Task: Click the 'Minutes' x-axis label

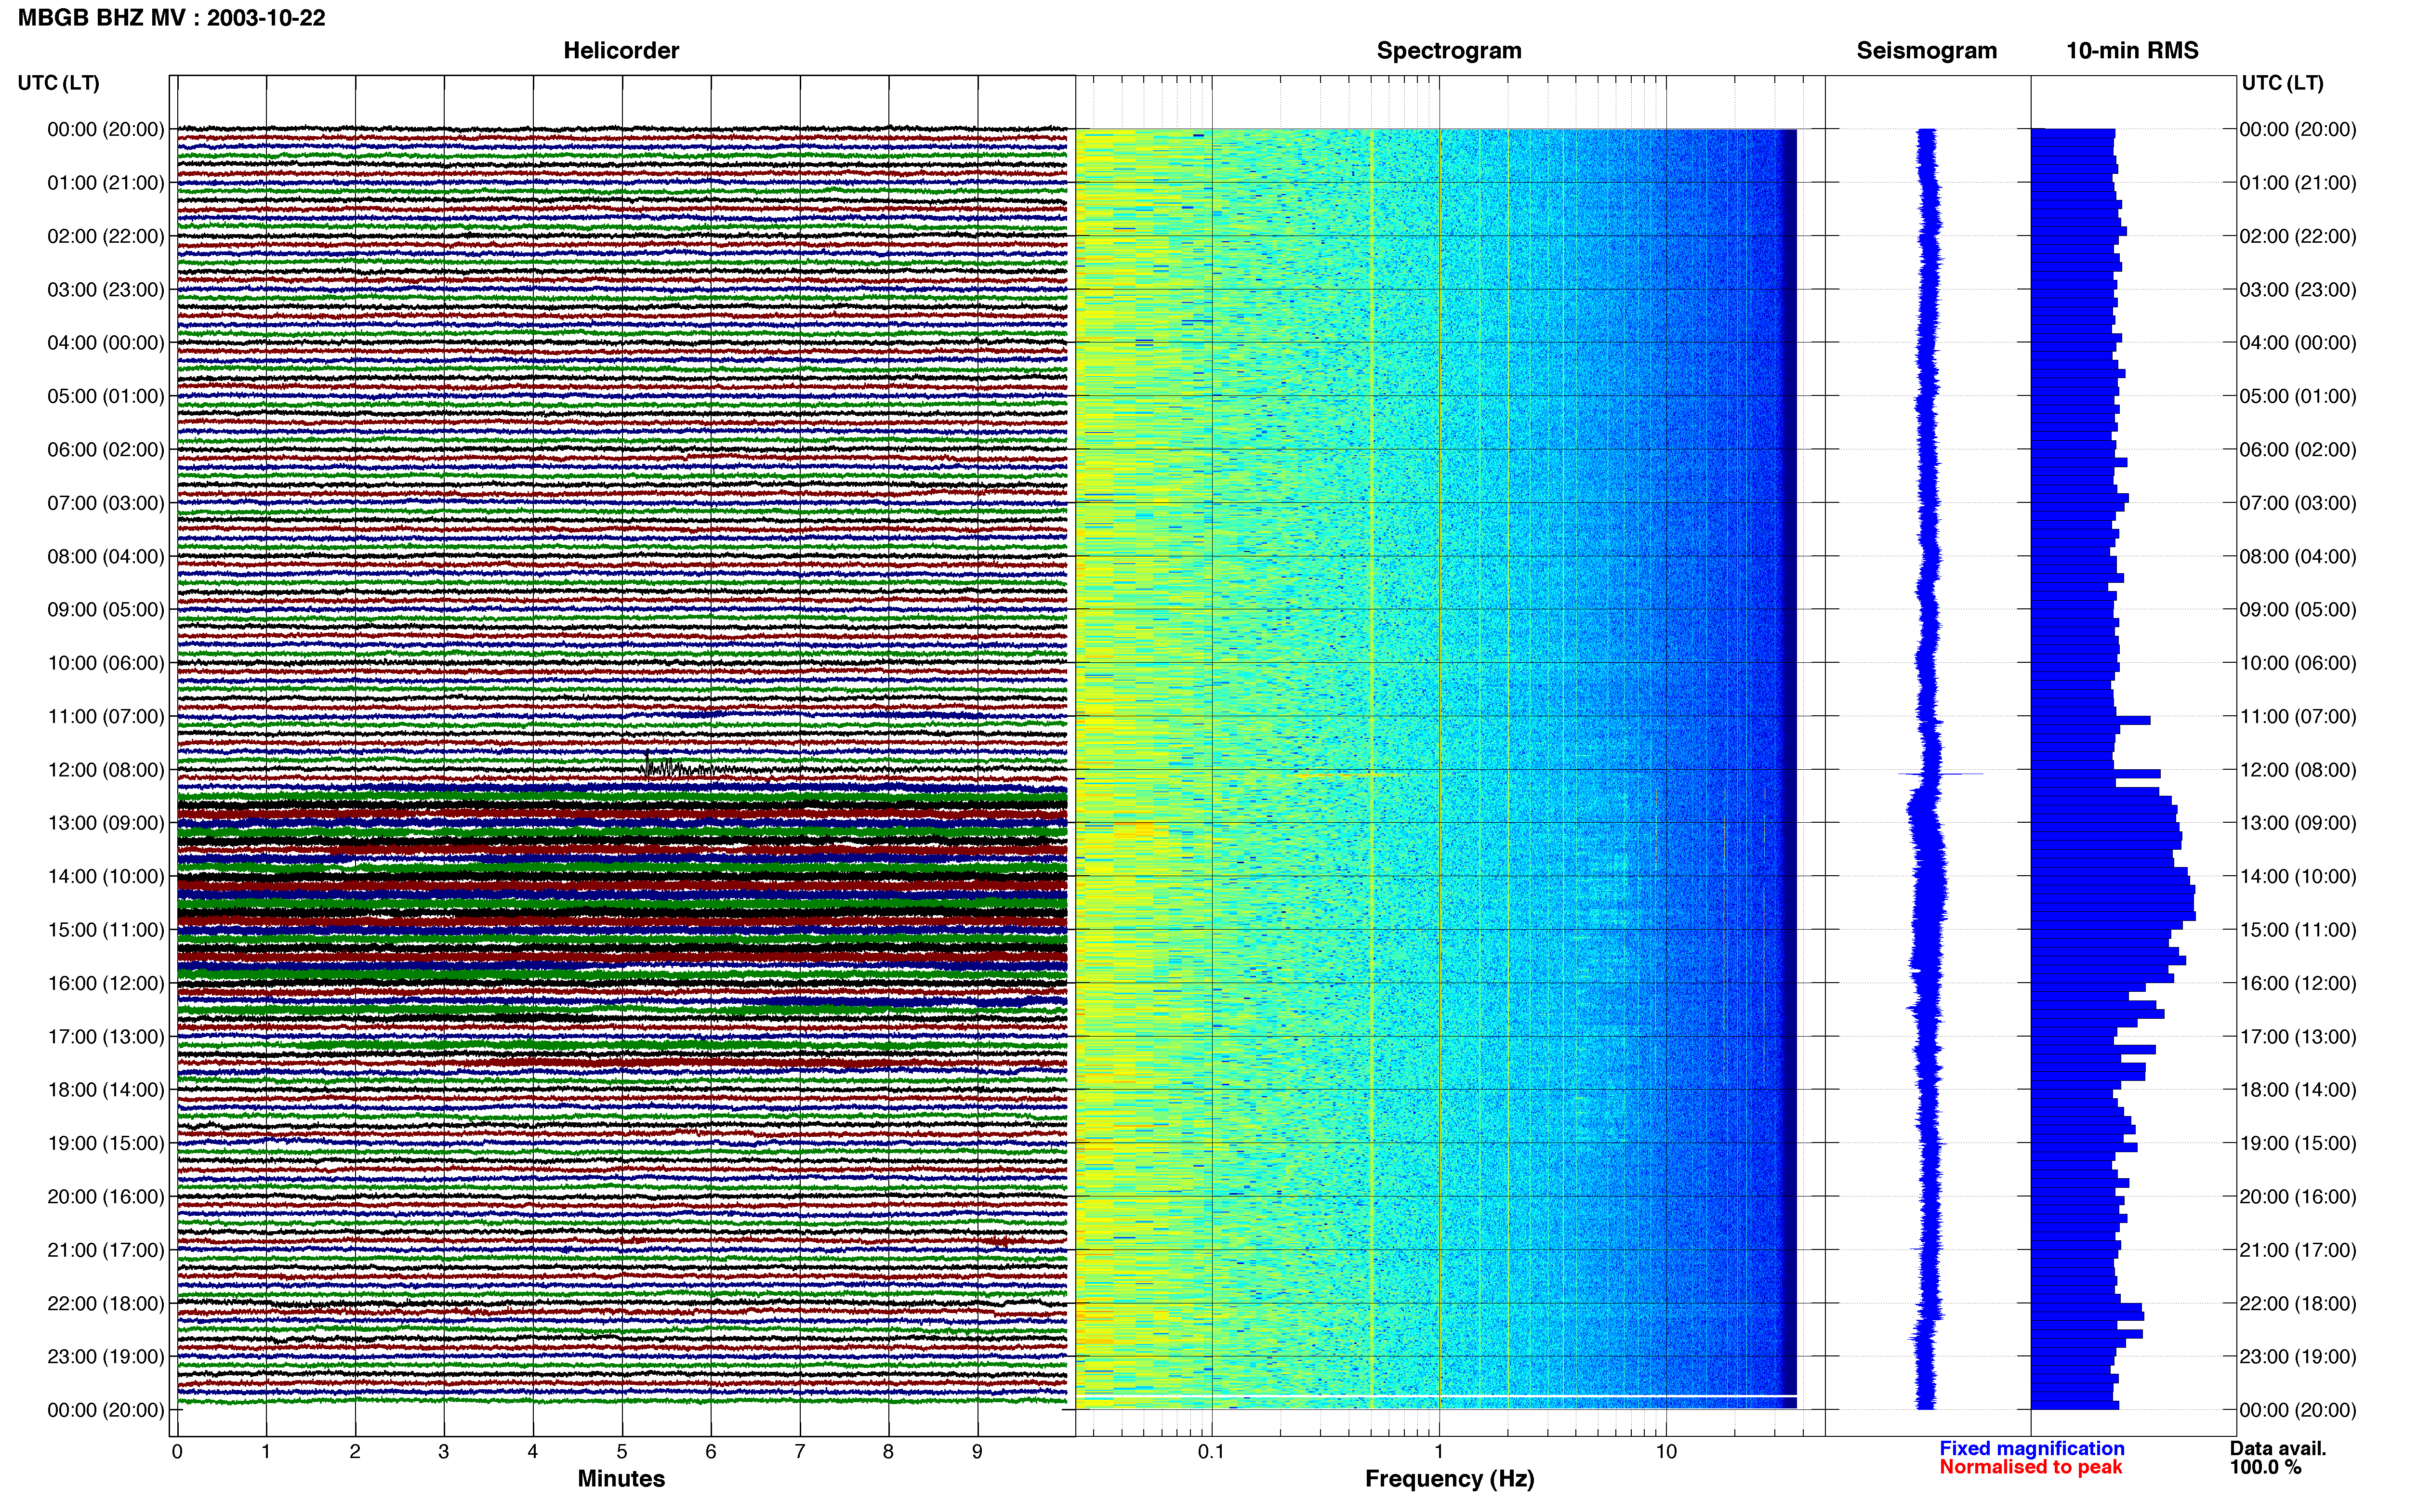Action: click(621, 1479)
